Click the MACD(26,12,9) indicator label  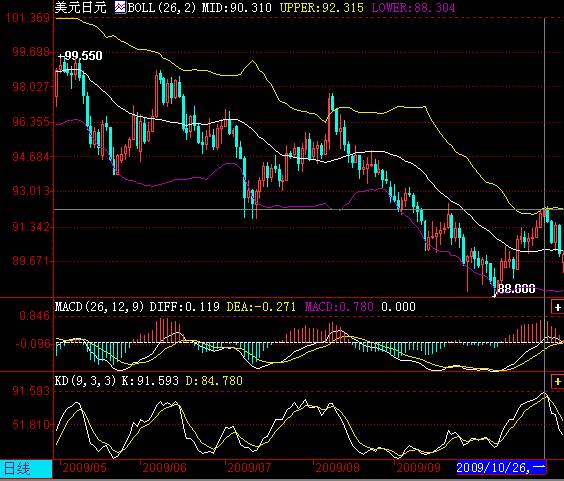(x=99, y=307)
